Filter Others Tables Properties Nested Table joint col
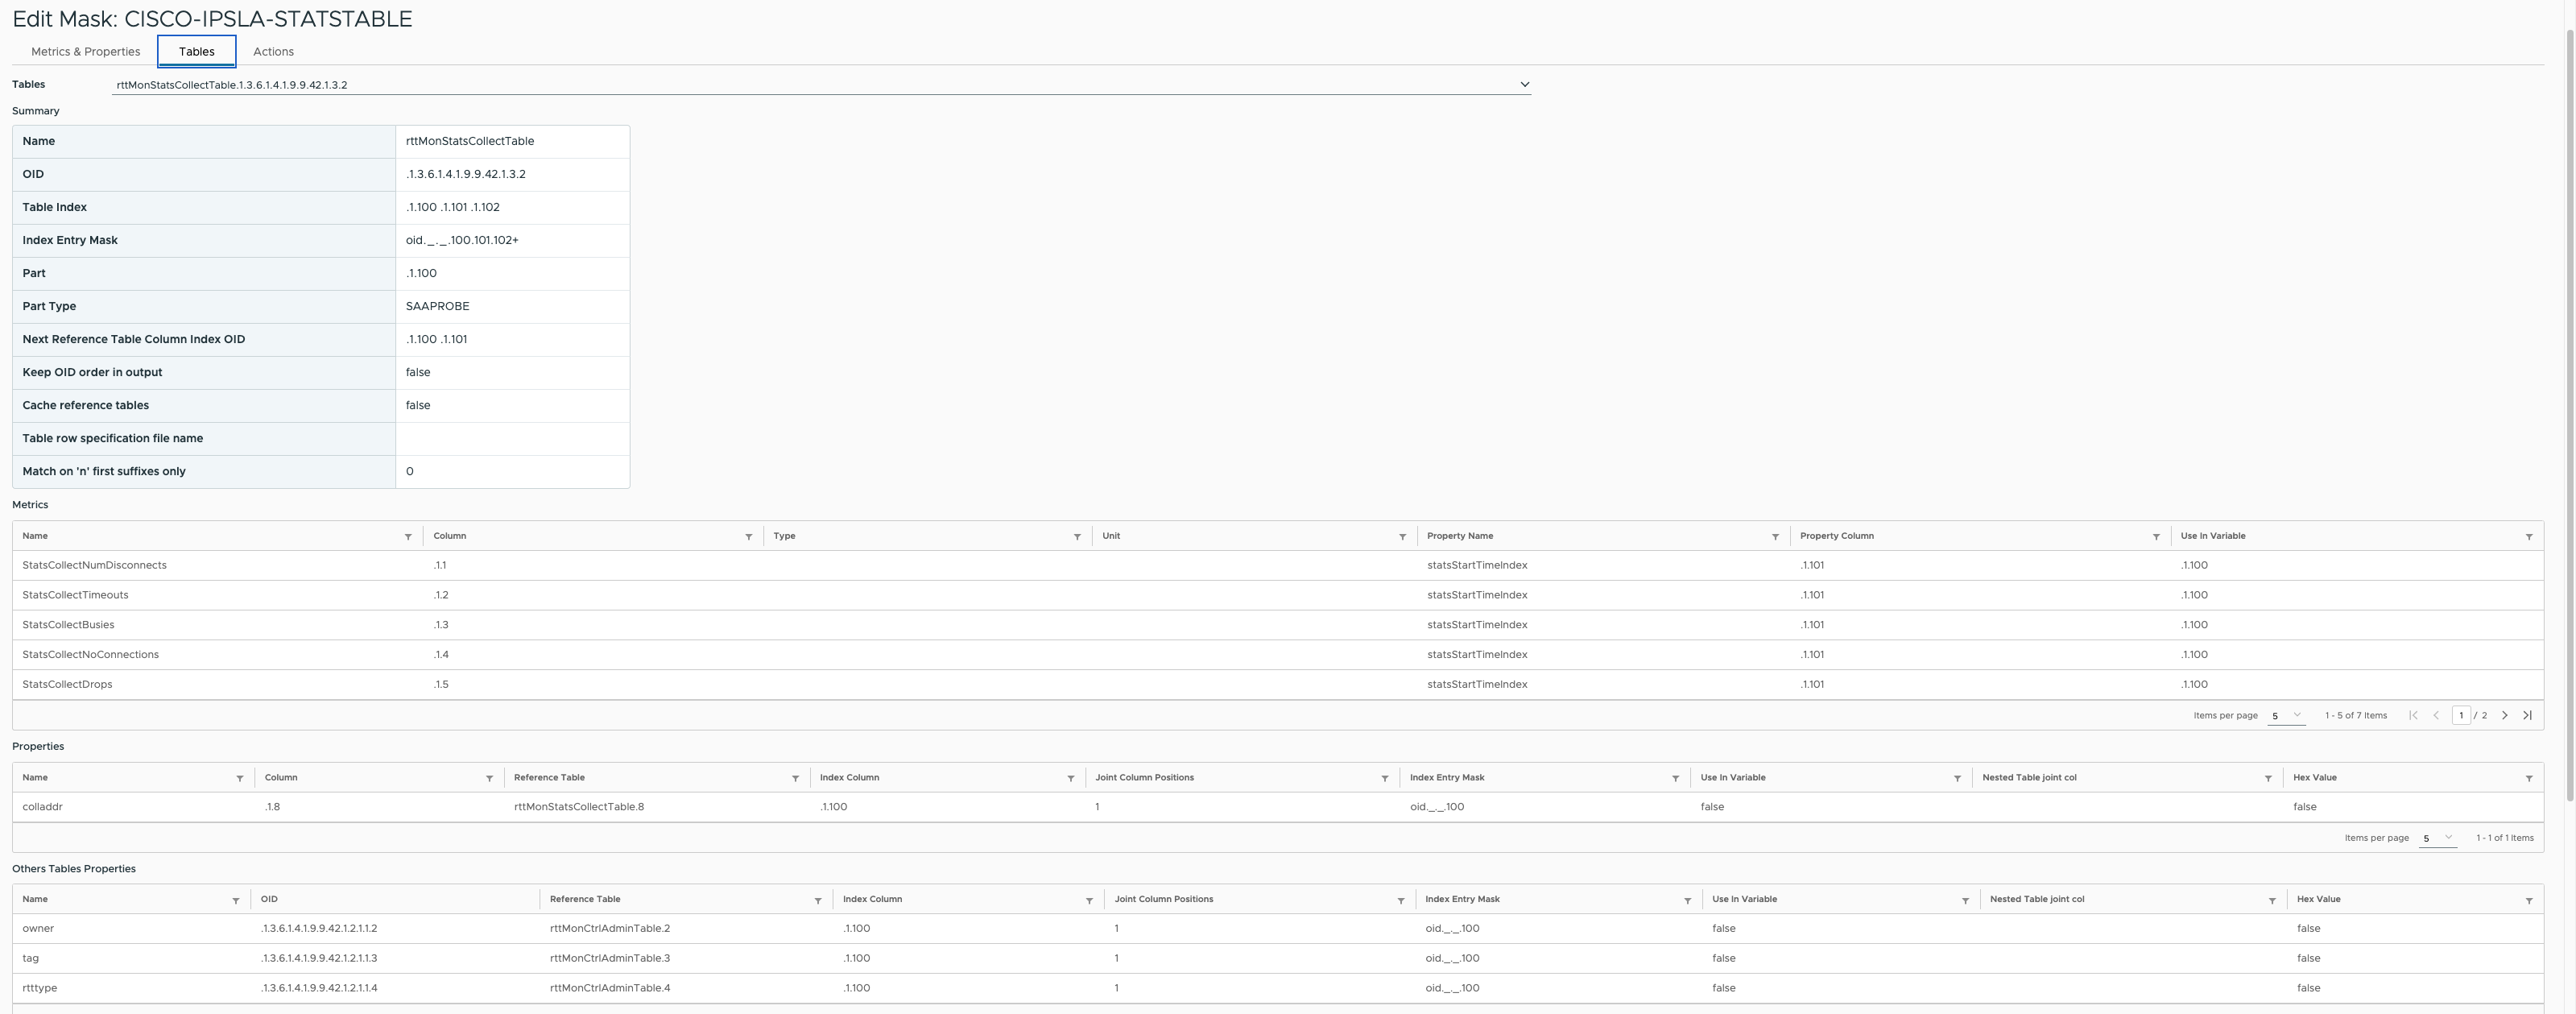The width and height of the screenshot is (2576, 1014). [x=2272, y=901]
